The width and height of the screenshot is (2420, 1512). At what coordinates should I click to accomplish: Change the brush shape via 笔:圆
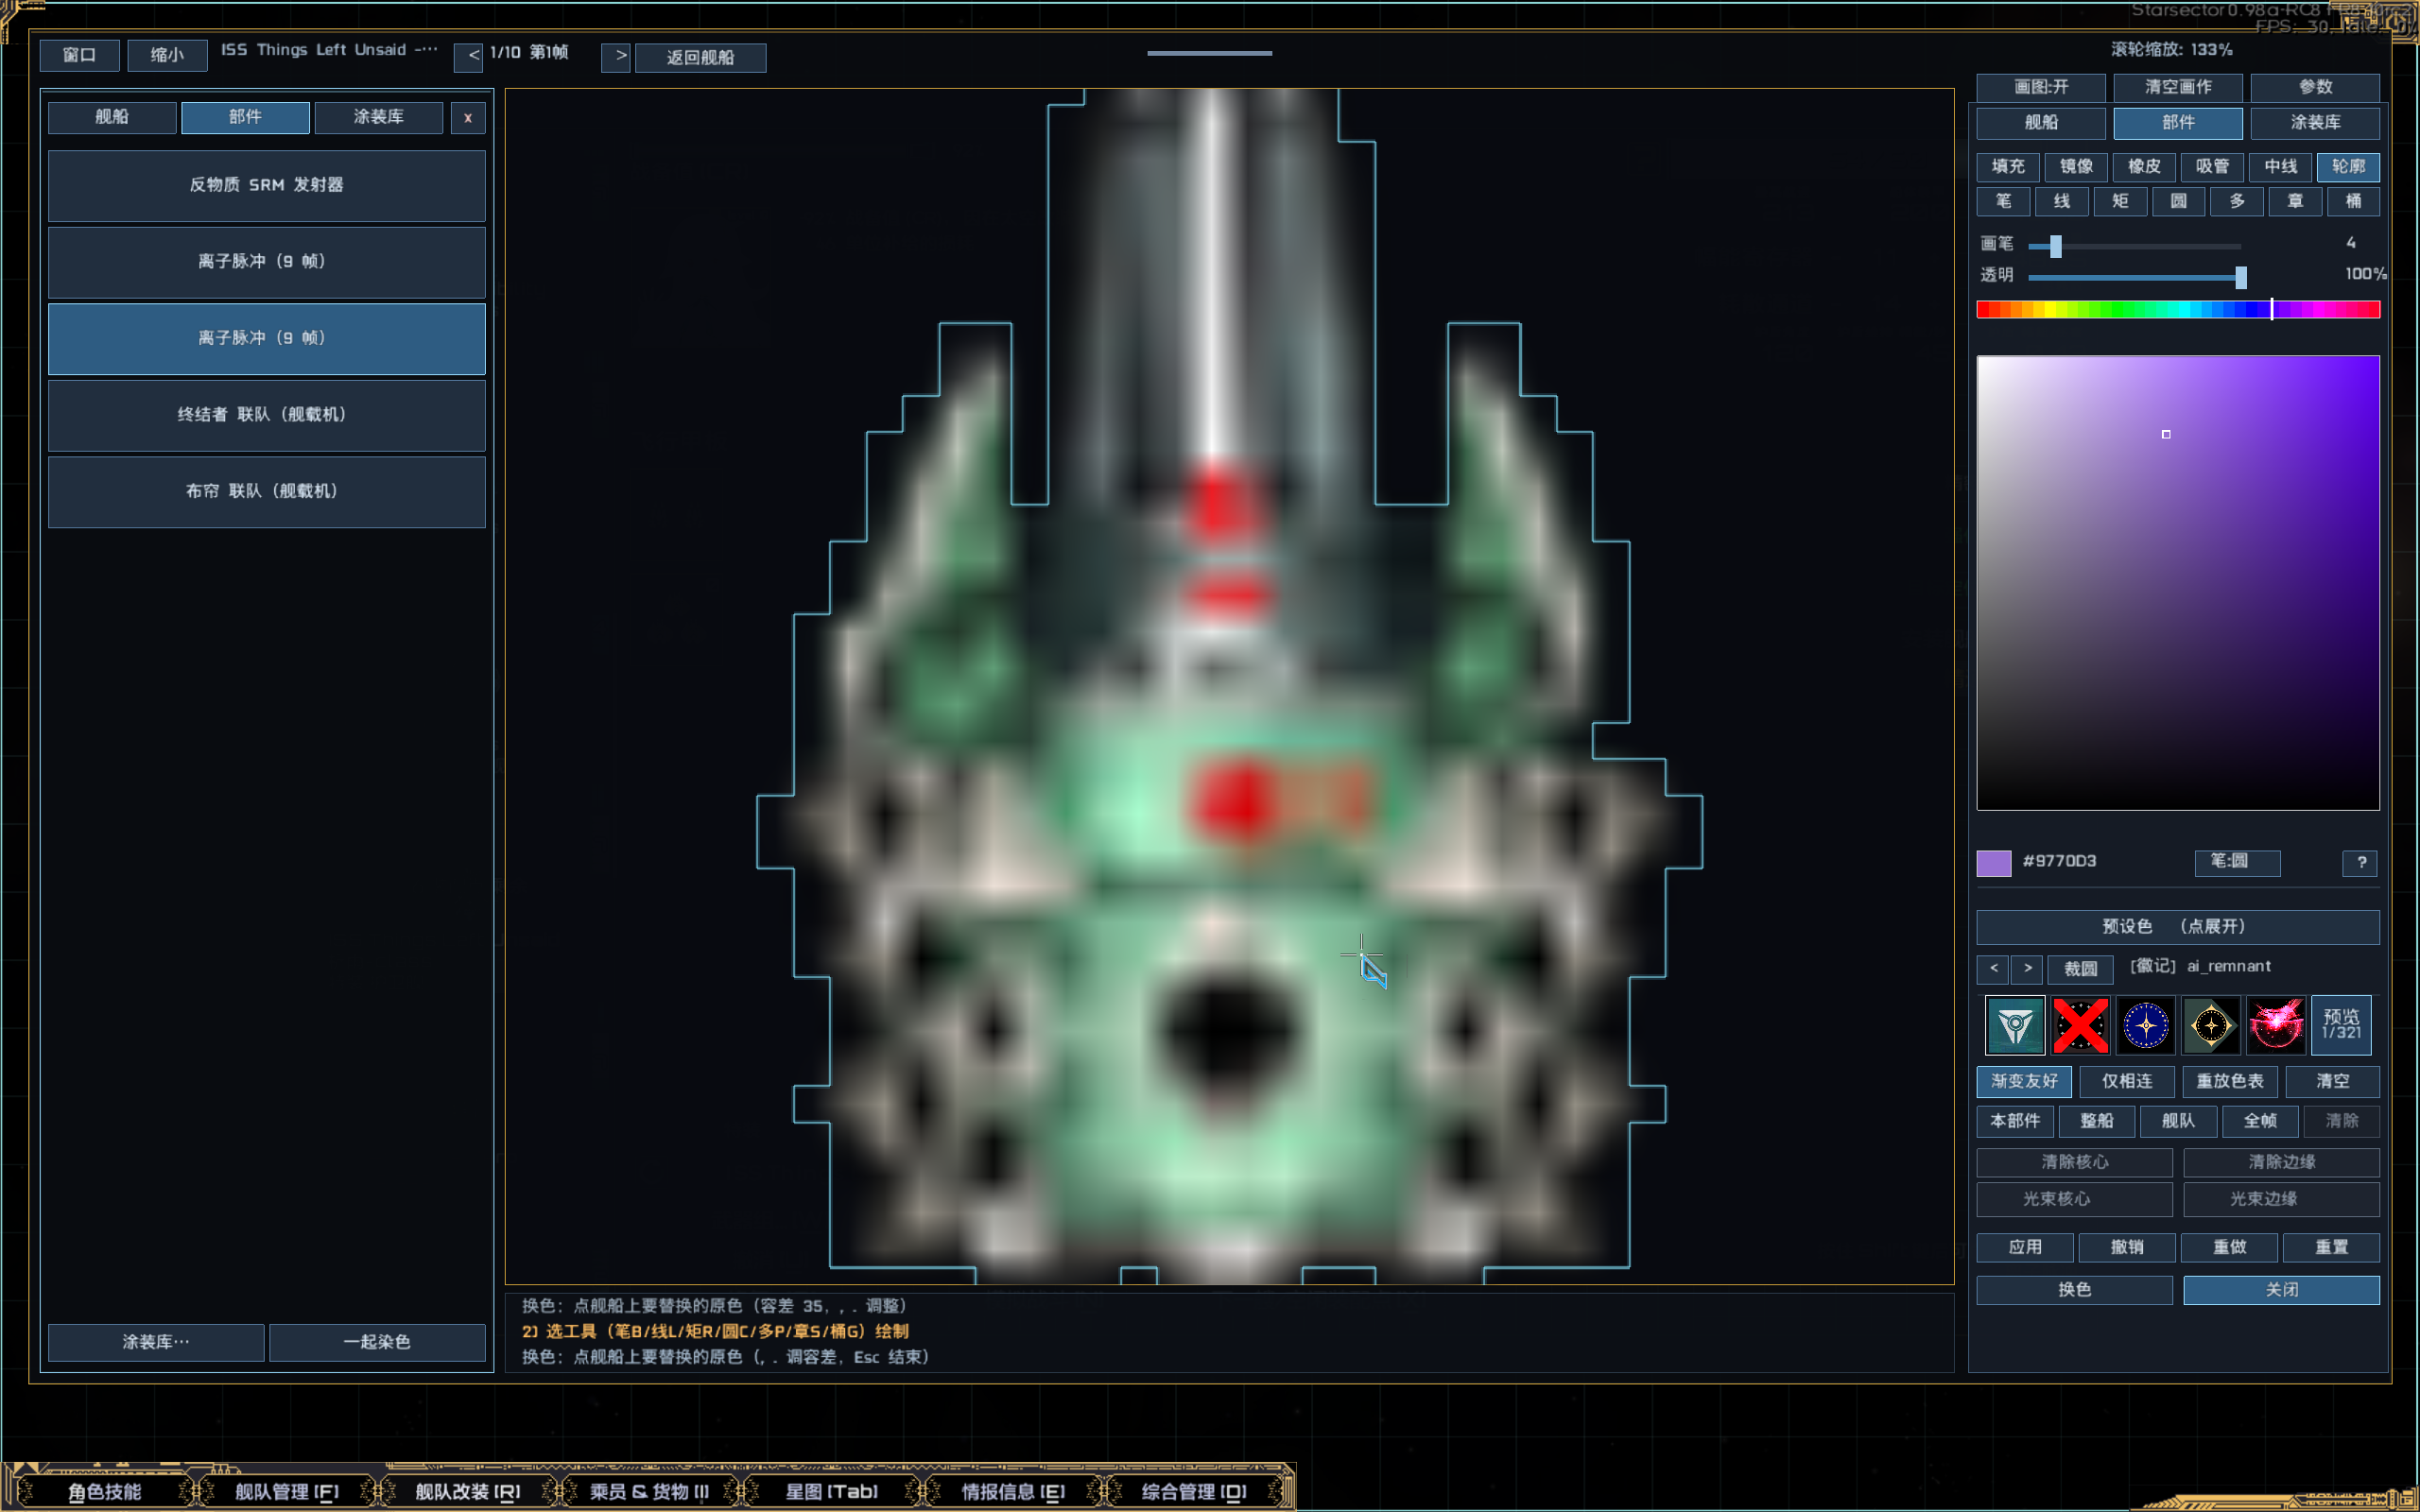point(2237,862)
